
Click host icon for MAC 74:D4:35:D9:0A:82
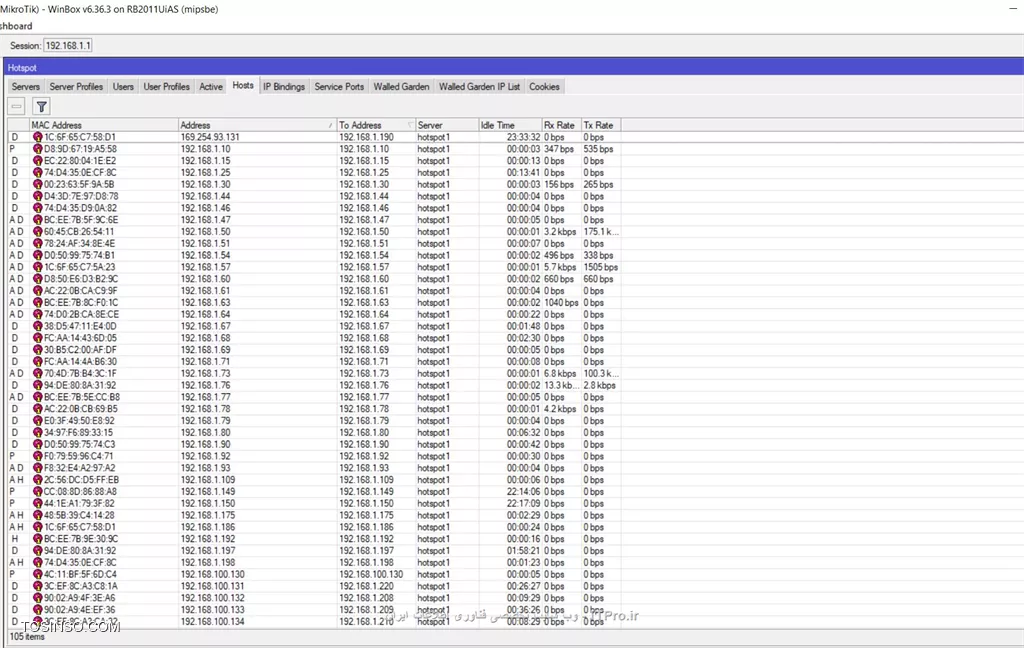pos(37,208)
